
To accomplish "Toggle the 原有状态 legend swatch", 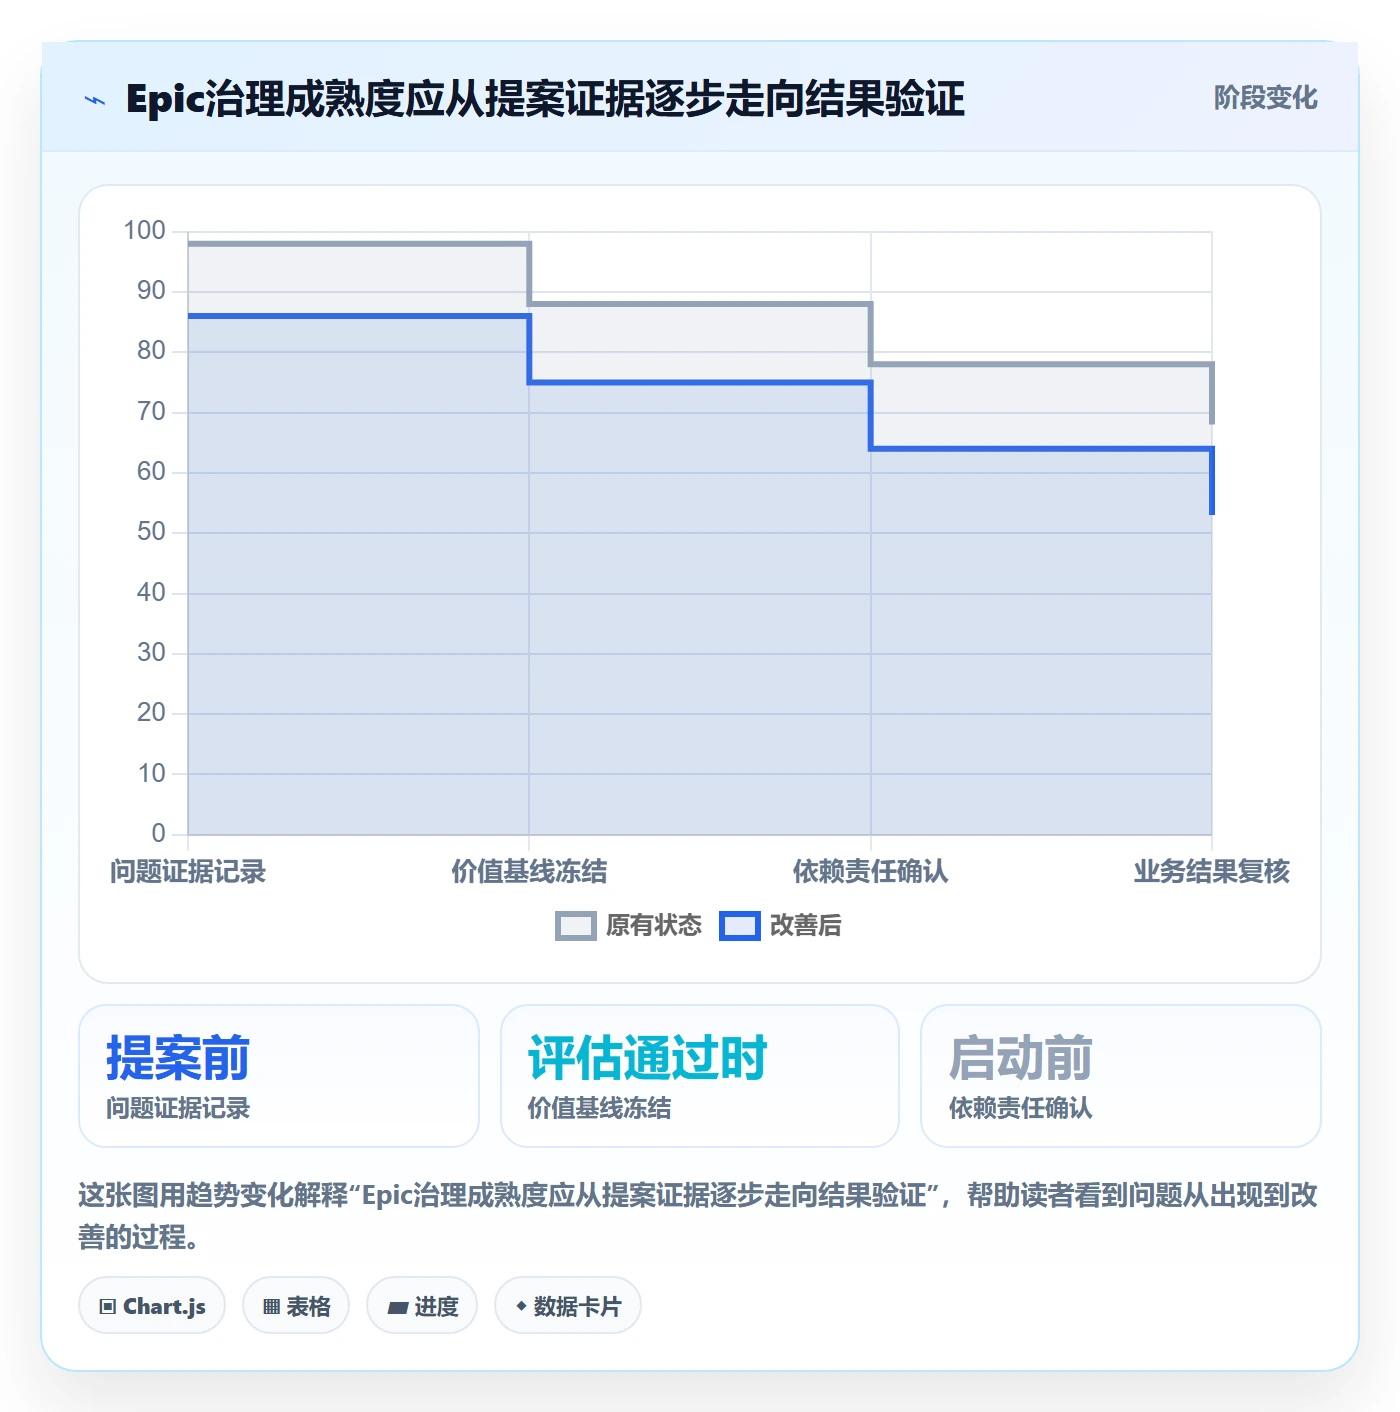I will [x=575, y=926].
